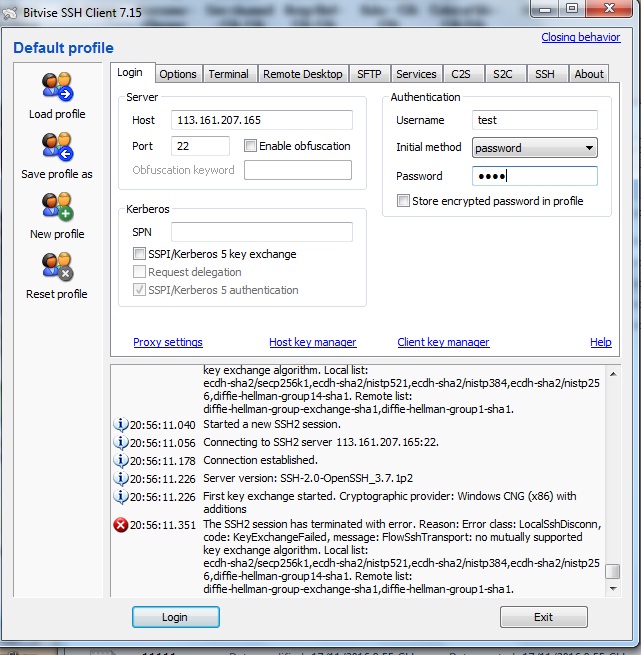Viewport: 641px width, 655px height.
Task: Open Proxy settings link
Action: [168, 342]
